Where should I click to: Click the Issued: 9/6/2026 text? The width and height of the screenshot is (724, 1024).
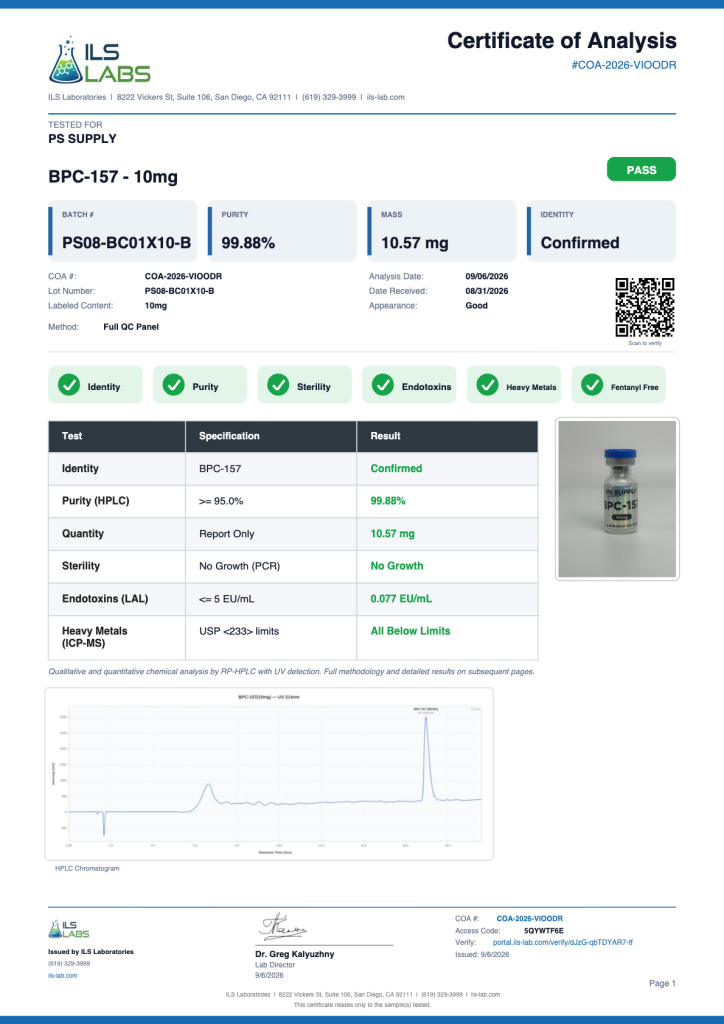[x=482, y=955]
